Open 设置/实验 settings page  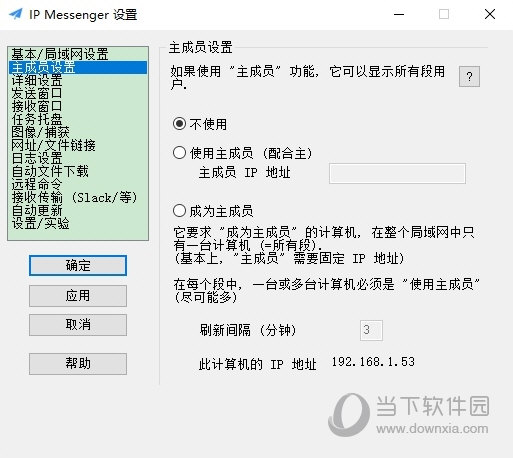click(x=78, y=223)
